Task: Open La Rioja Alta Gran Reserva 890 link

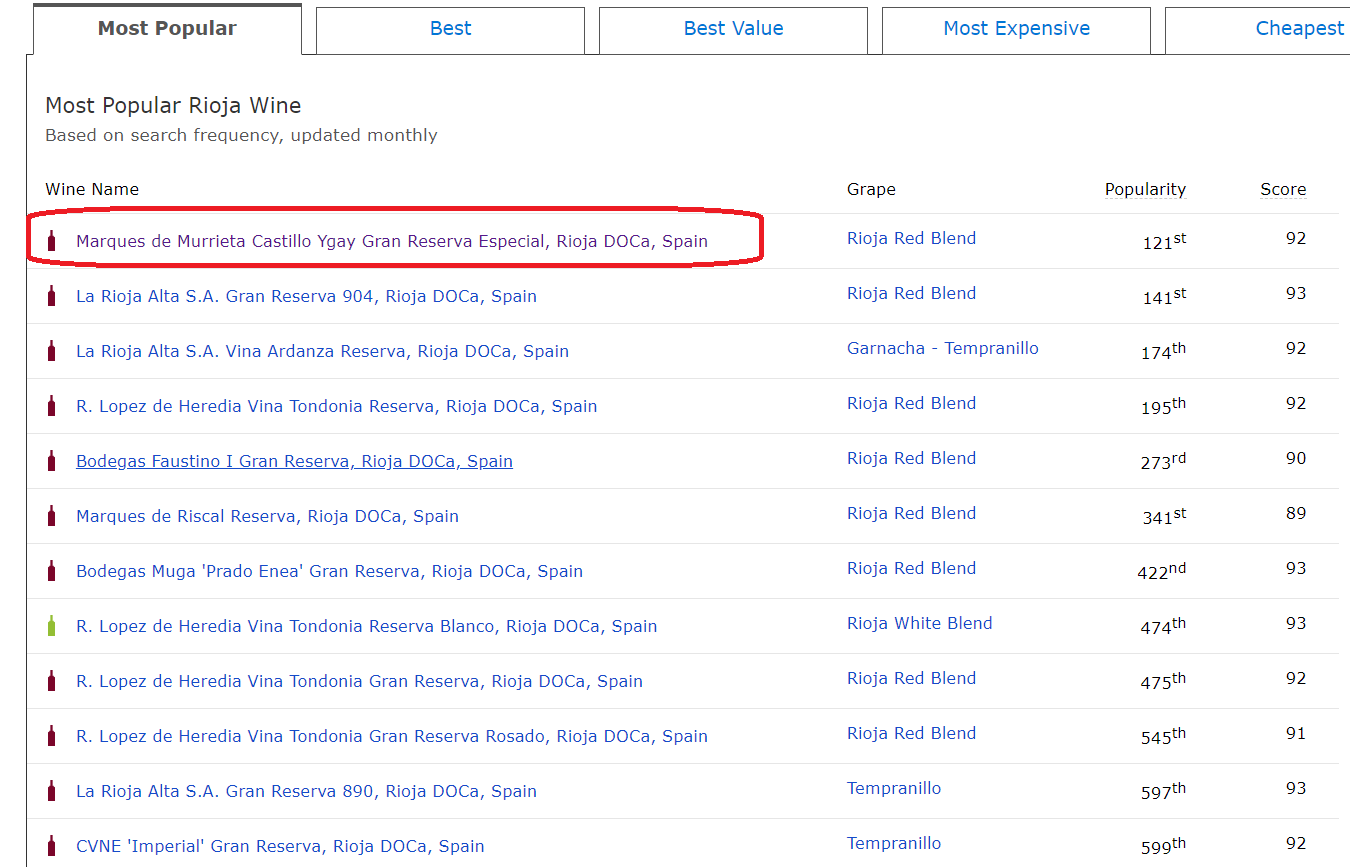Action: click(x=306, y=791)
